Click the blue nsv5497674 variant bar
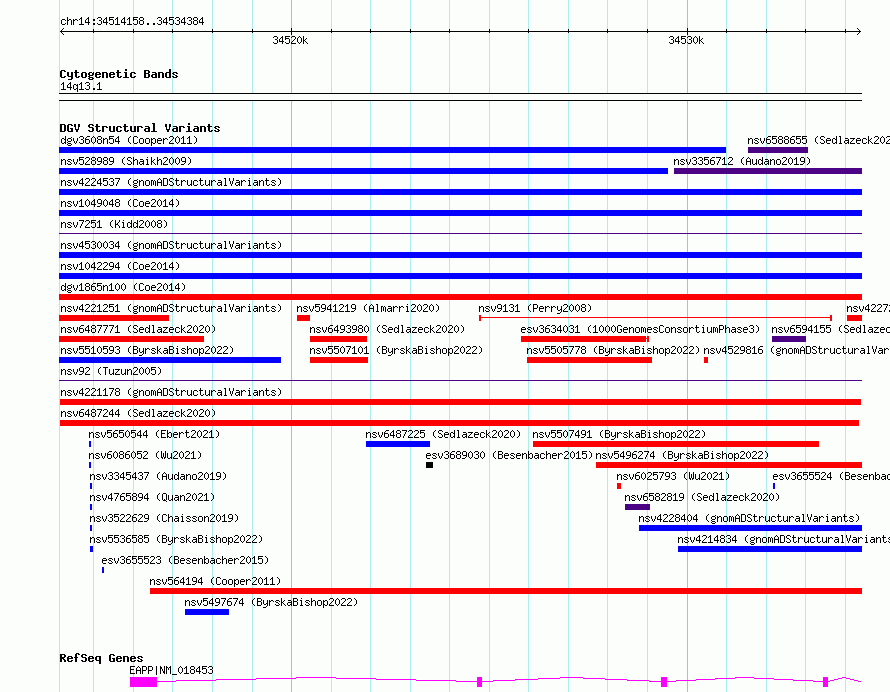The height and width of the screenshot is (692, 890). [x=207, y=612]
